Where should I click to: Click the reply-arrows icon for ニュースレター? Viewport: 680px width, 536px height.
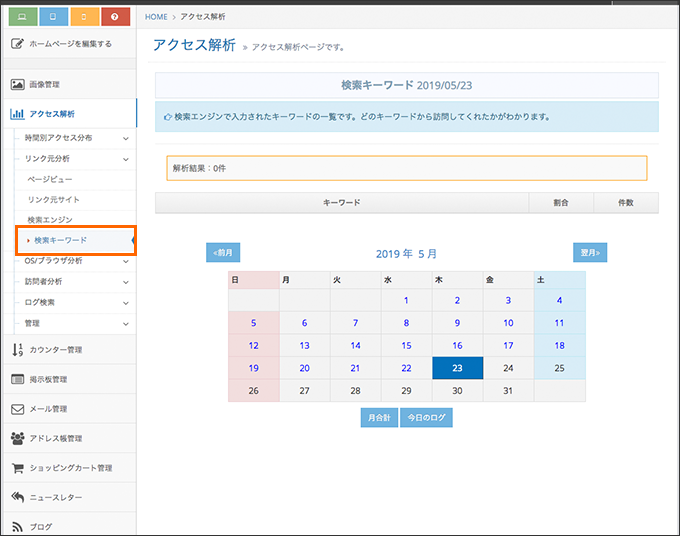point(17,497)
